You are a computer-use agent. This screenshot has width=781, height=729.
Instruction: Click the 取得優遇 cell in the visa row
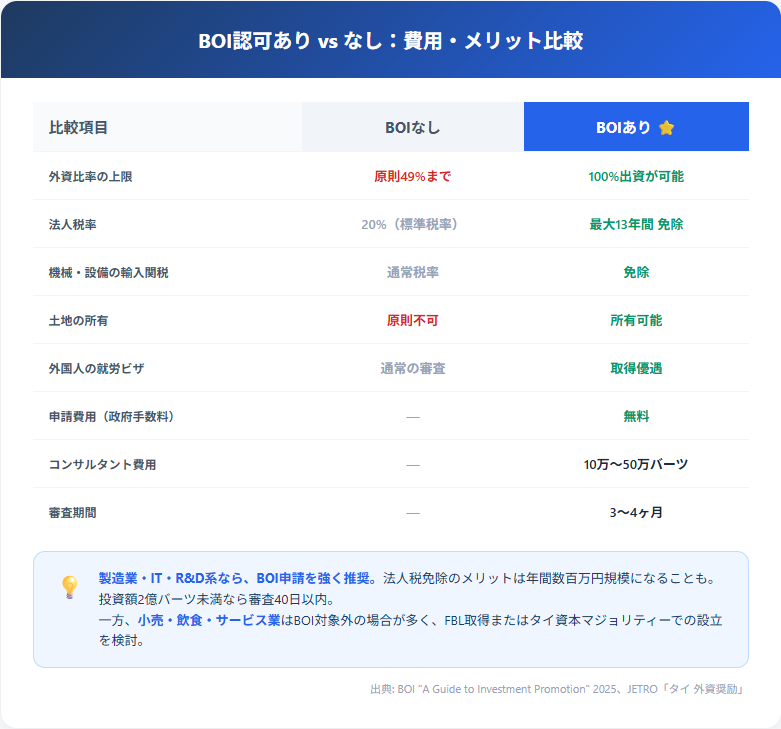click(x=636, y=368)
